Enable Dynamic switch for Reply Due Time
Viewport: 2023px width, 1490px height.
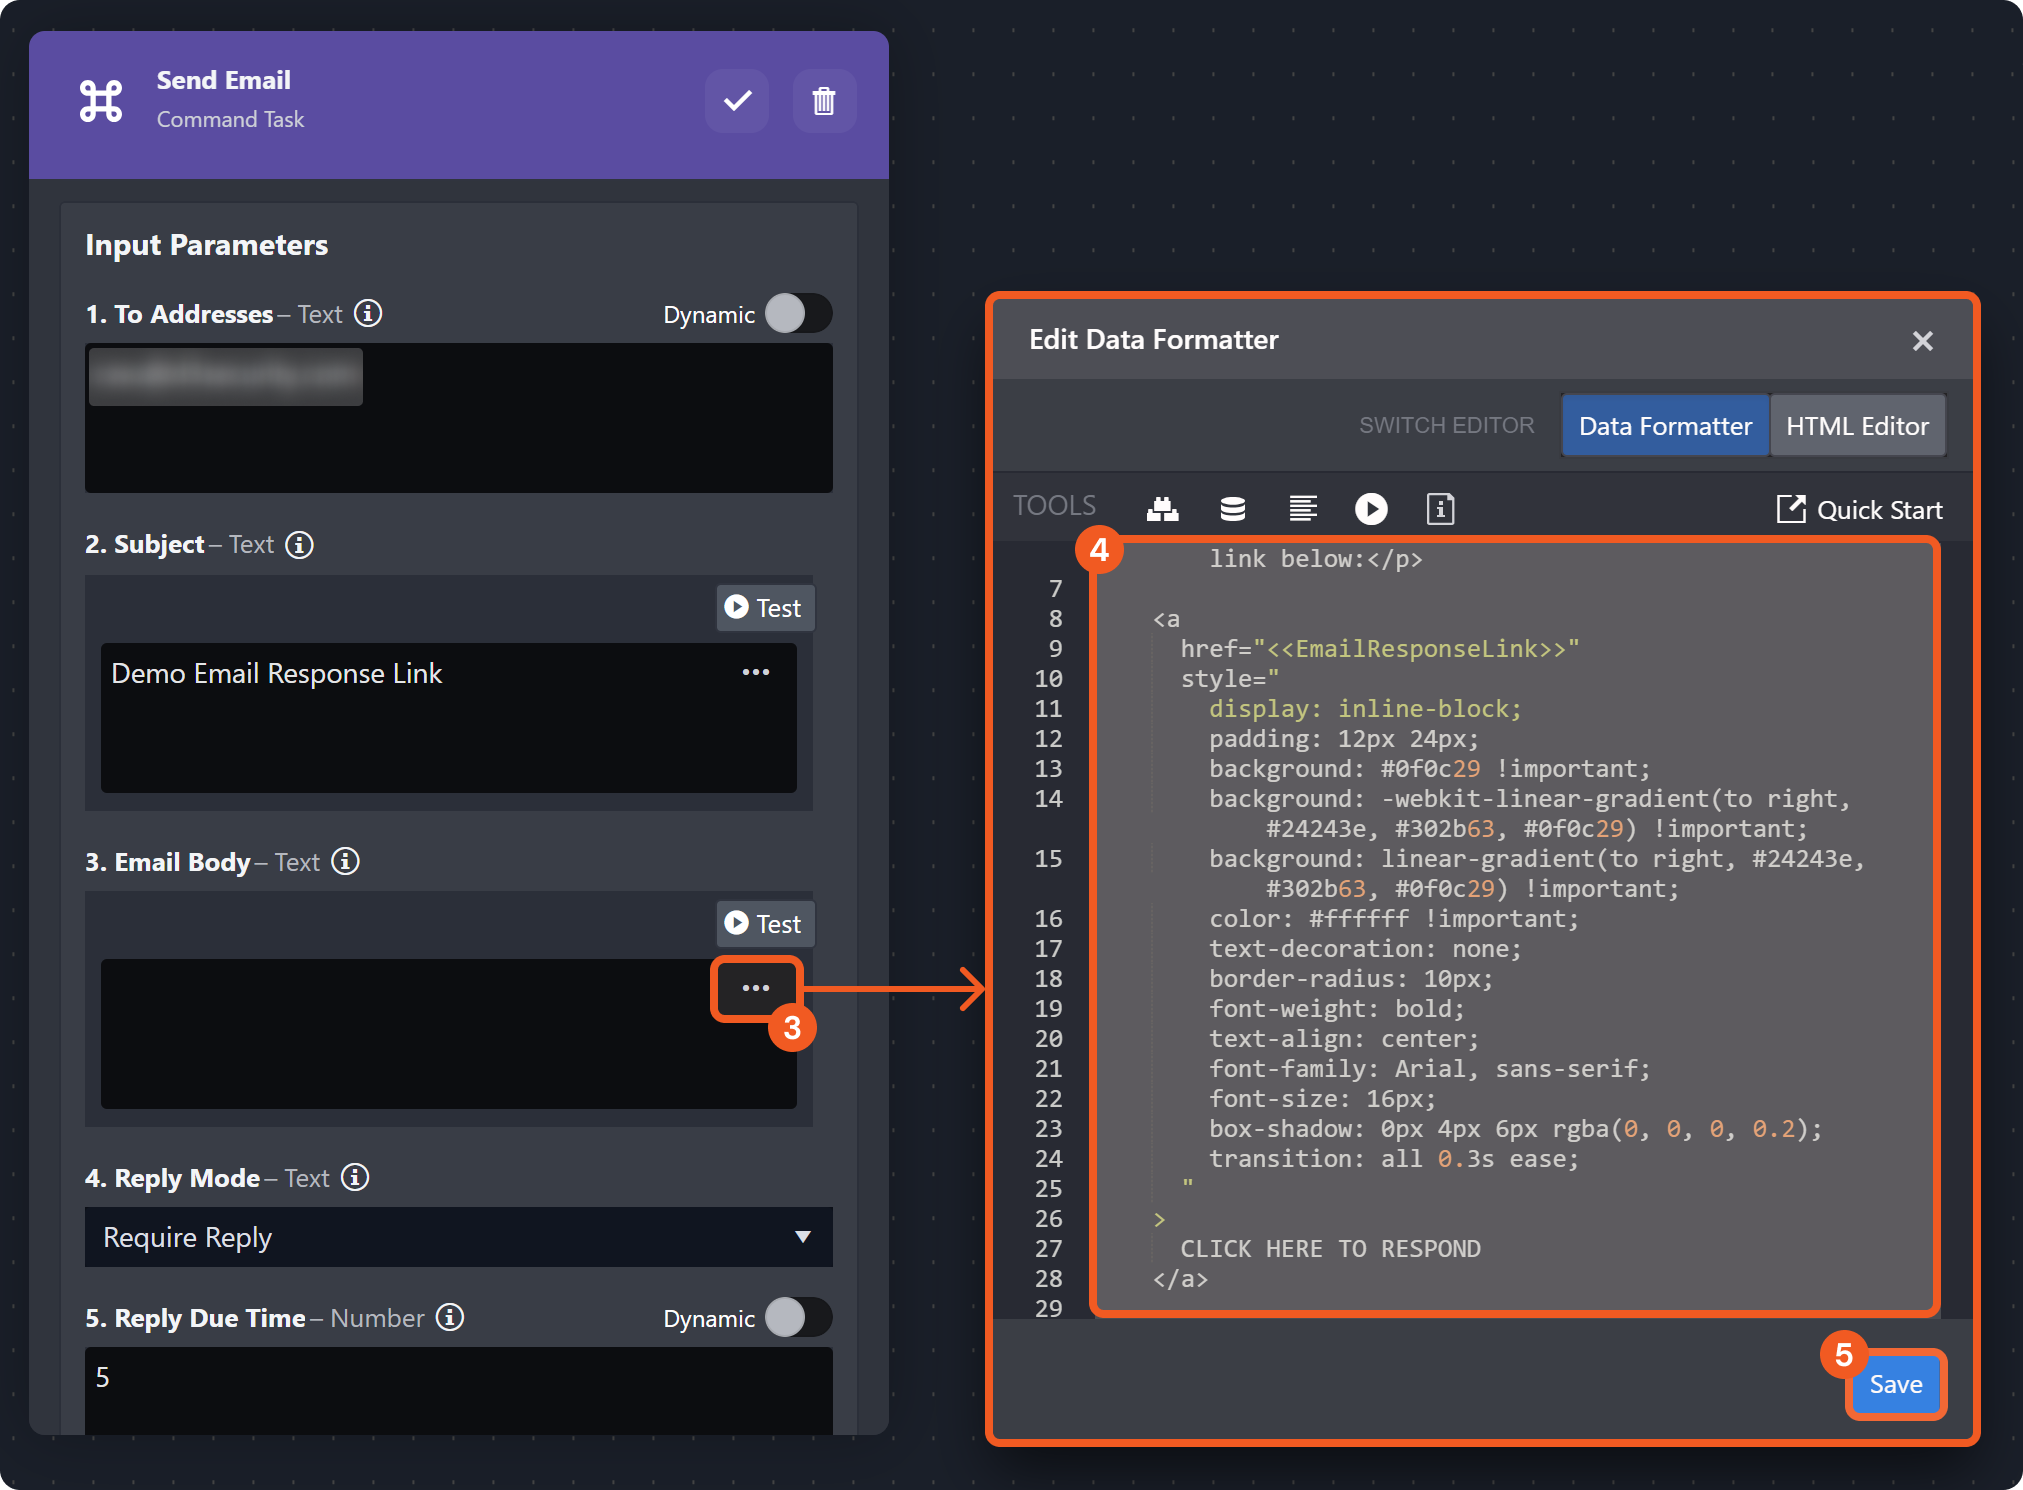point(798,1318)
